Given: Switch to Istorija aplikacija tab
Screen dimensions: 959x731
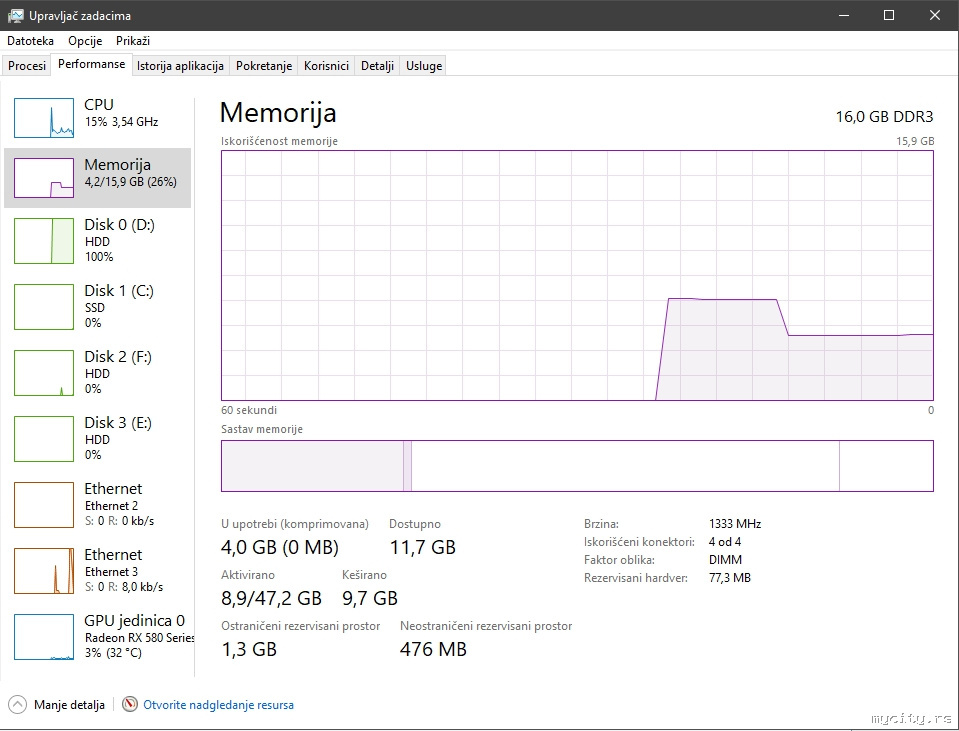Looking at the screenshot, I should [x=180, y=66].
